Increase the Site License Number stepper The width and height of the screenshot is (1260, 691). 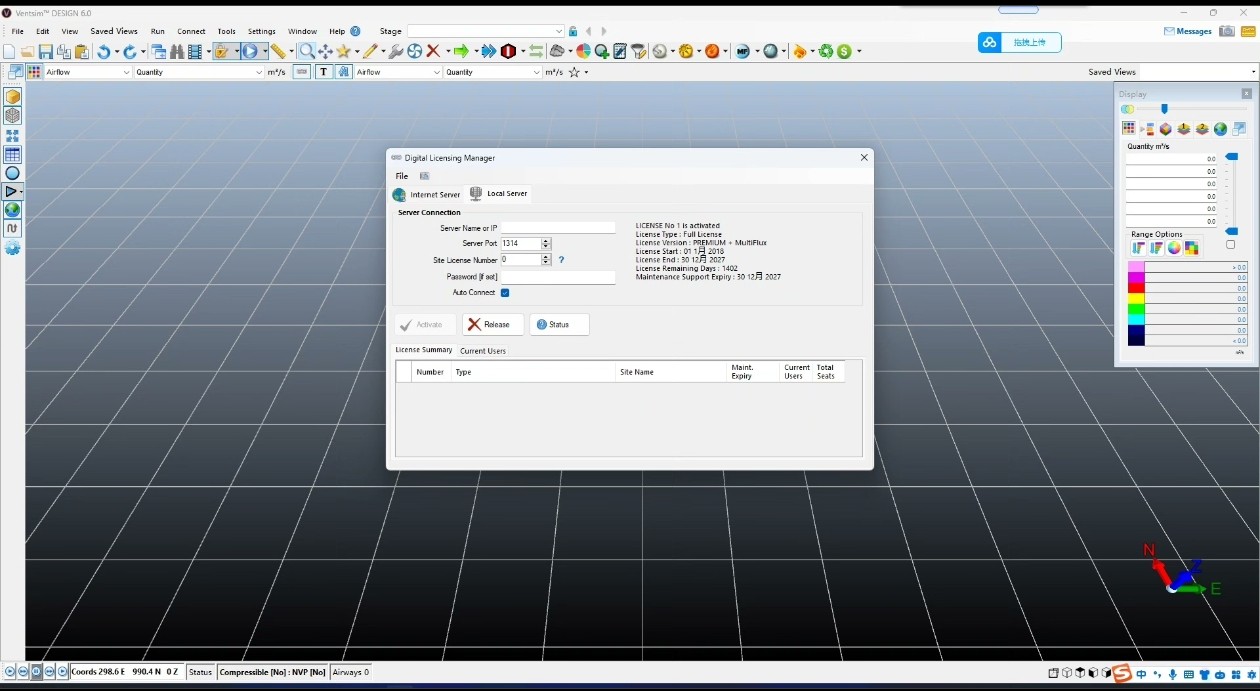pyautogui.click(x=546, y=257)
